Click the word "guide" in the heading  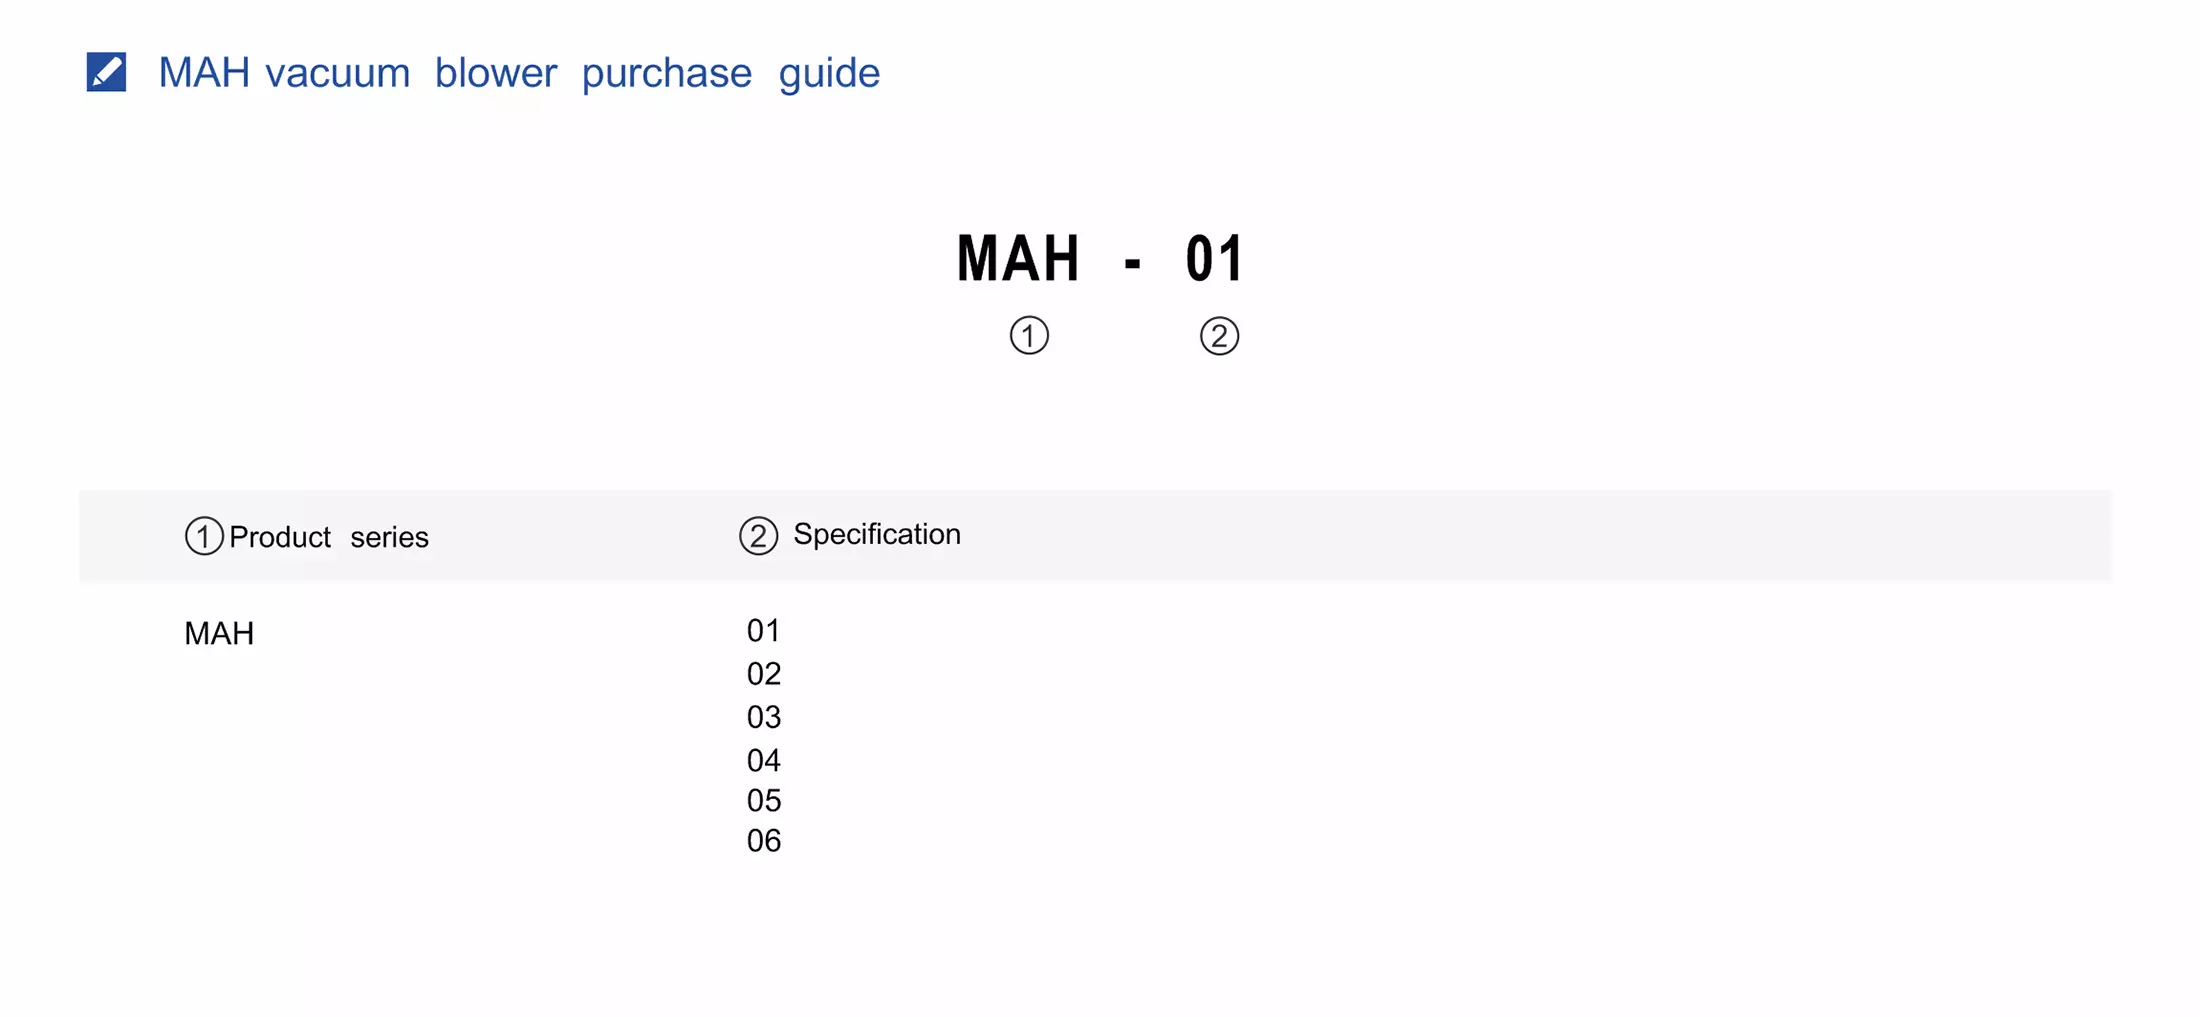(829, 73)
